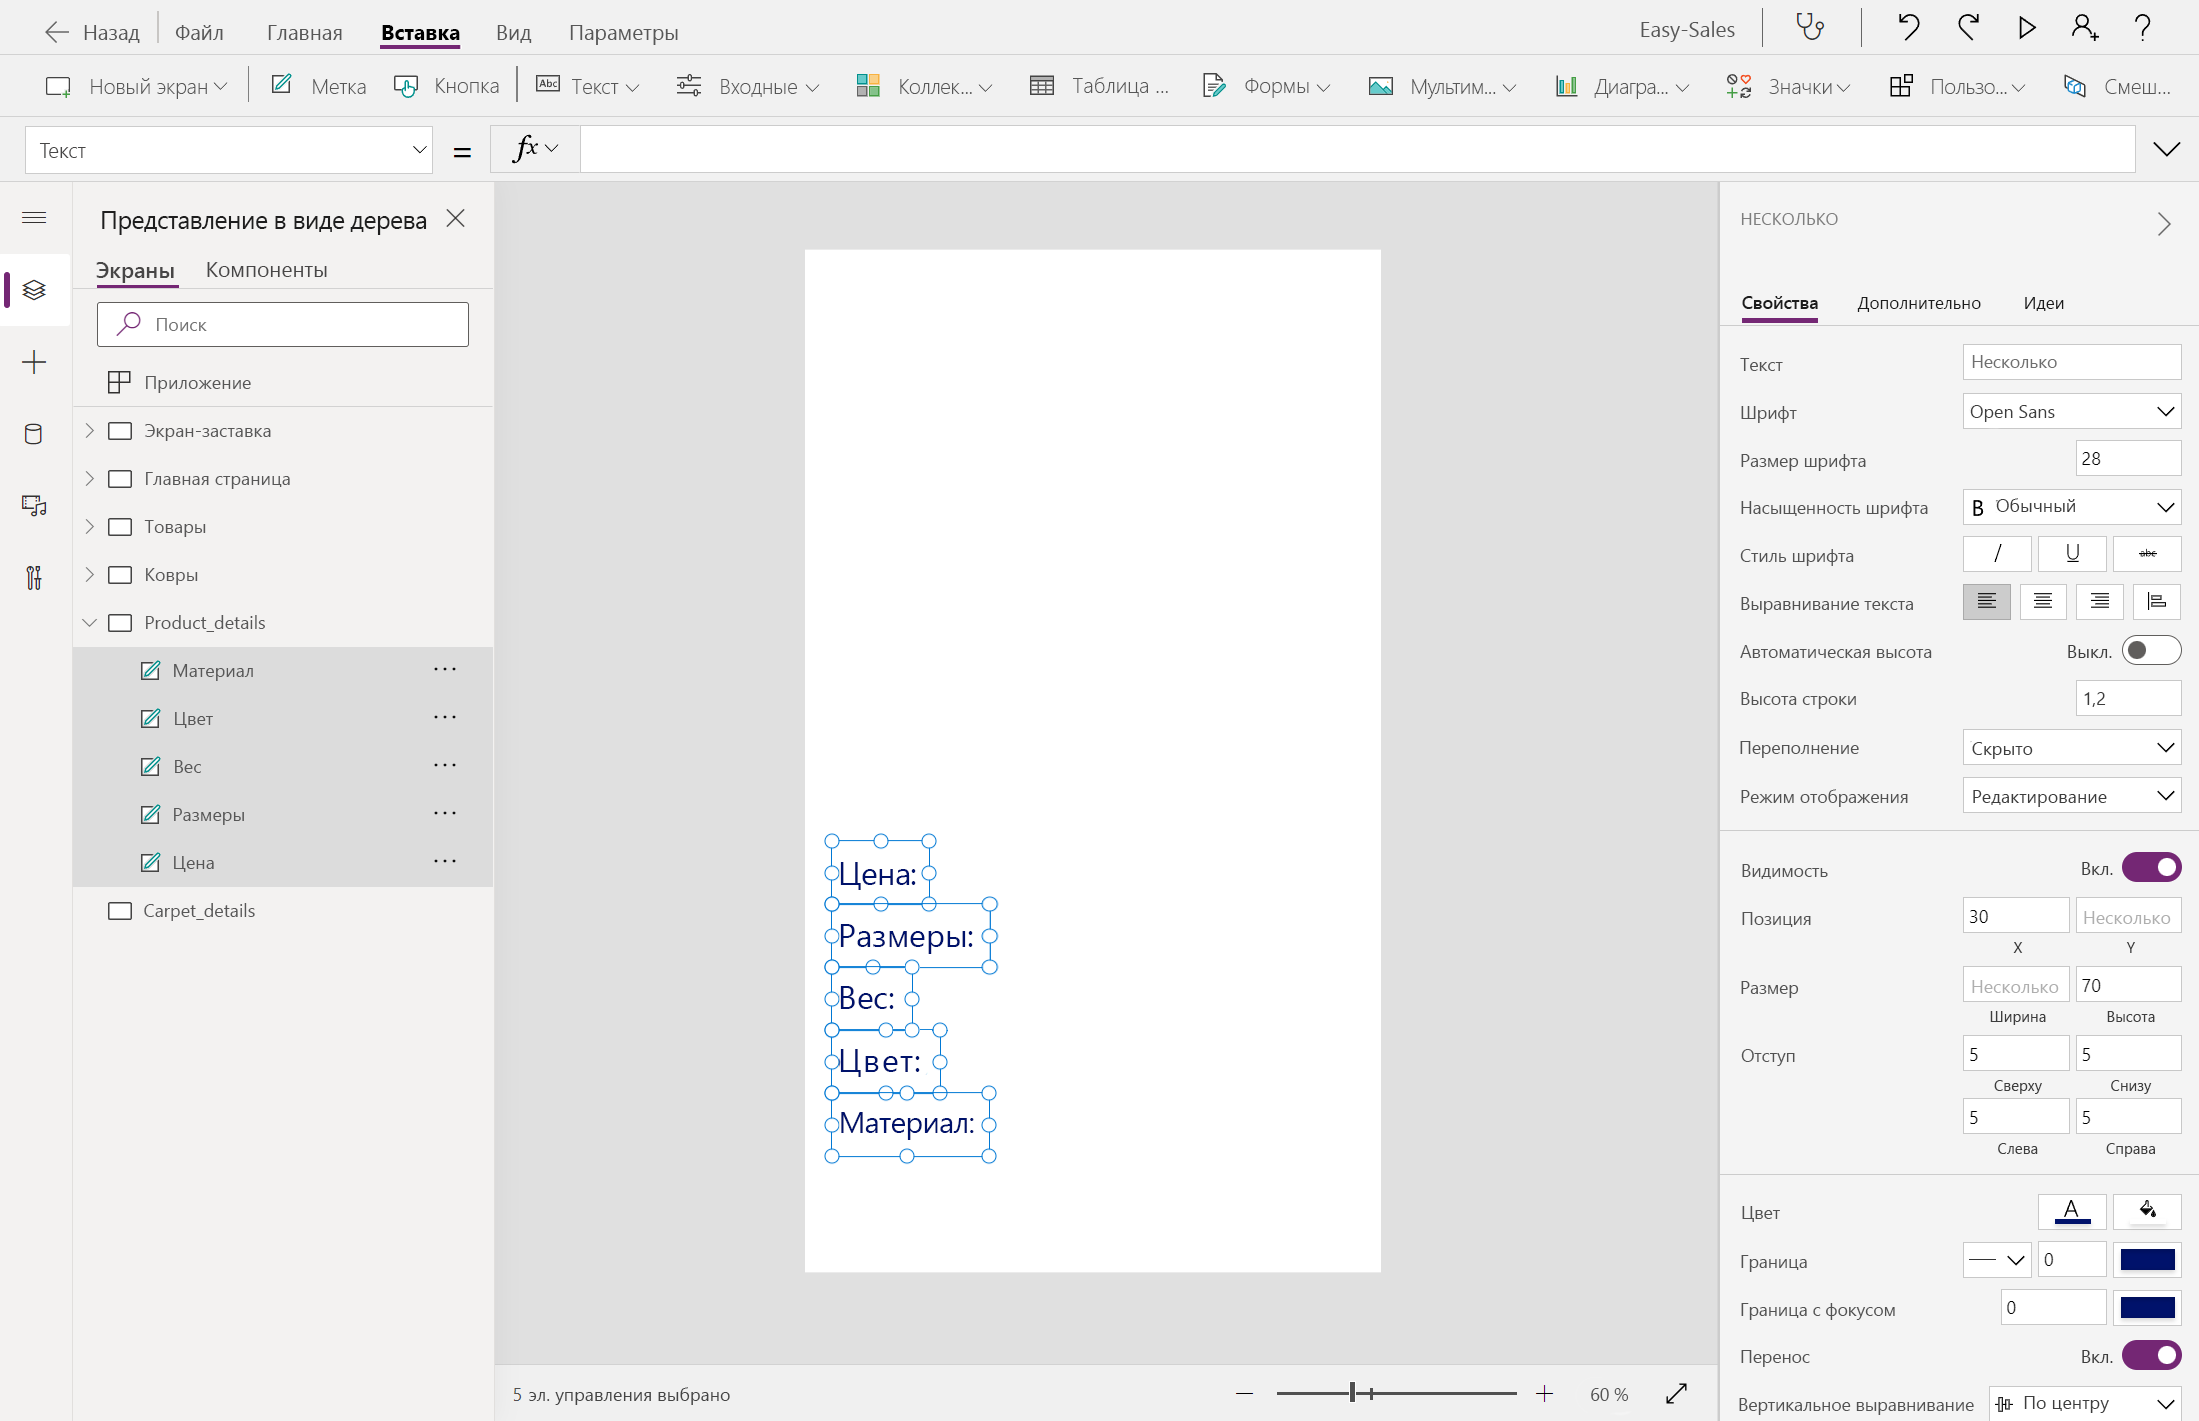Image resolution: width=2199 pixels, height=1421 pixels.
Task: Disable the Перенос toggle
Action: point(2151,1356)
